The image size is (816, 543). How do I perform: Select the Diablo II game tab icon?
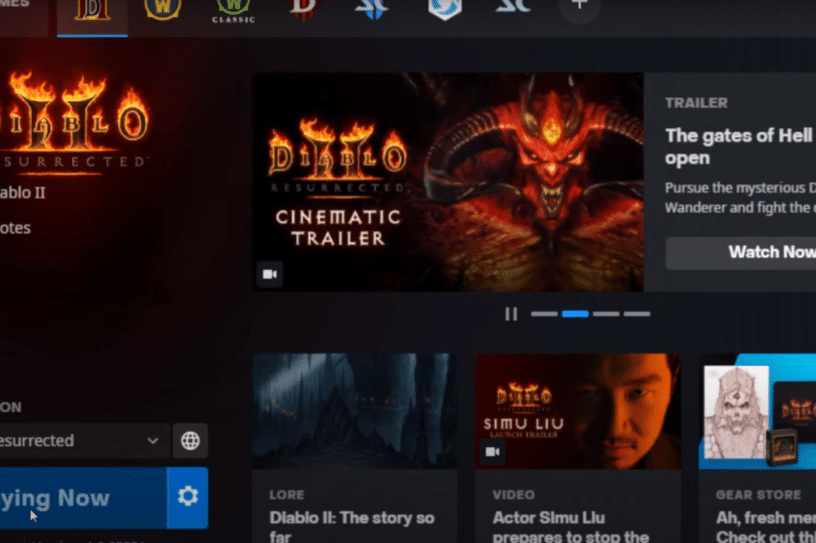pos(92,10)
